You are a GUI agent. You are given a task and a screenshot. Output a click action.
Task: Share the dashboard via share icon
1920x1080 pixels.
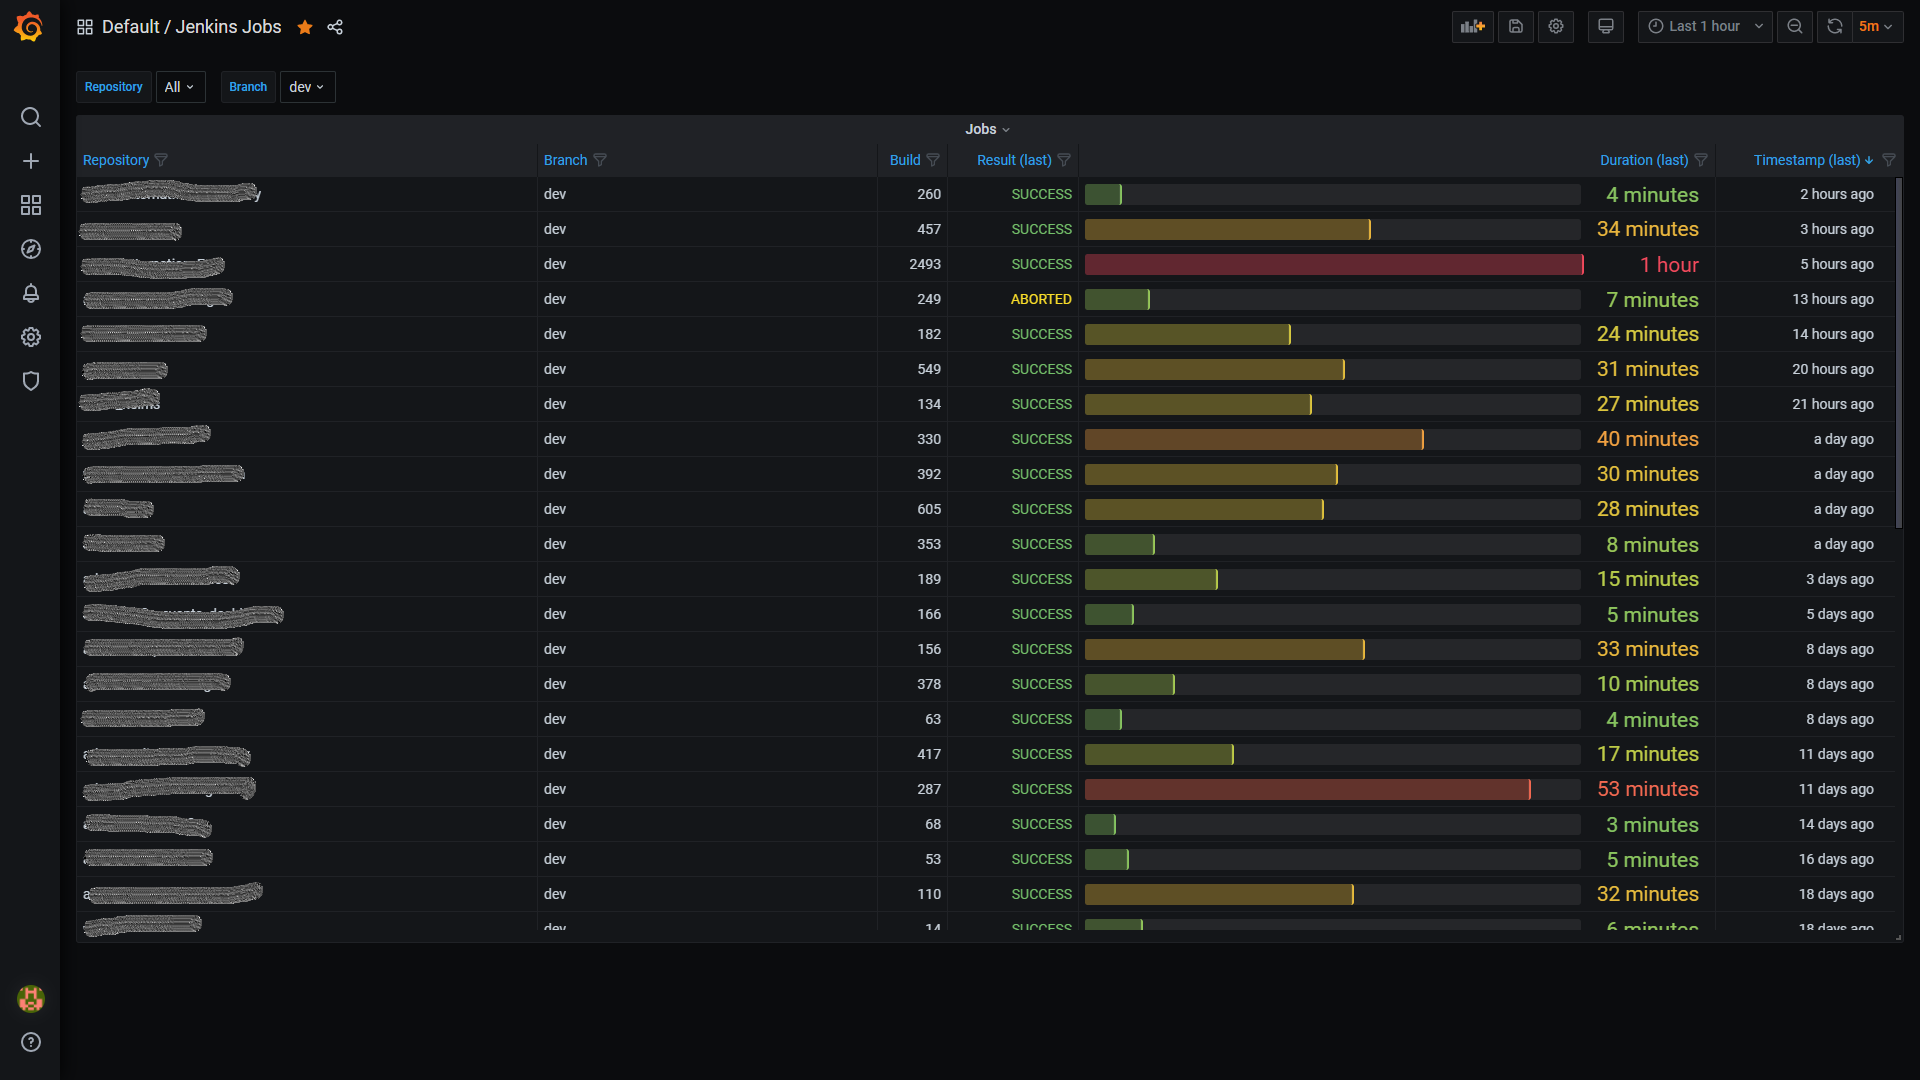pos(335,27)
